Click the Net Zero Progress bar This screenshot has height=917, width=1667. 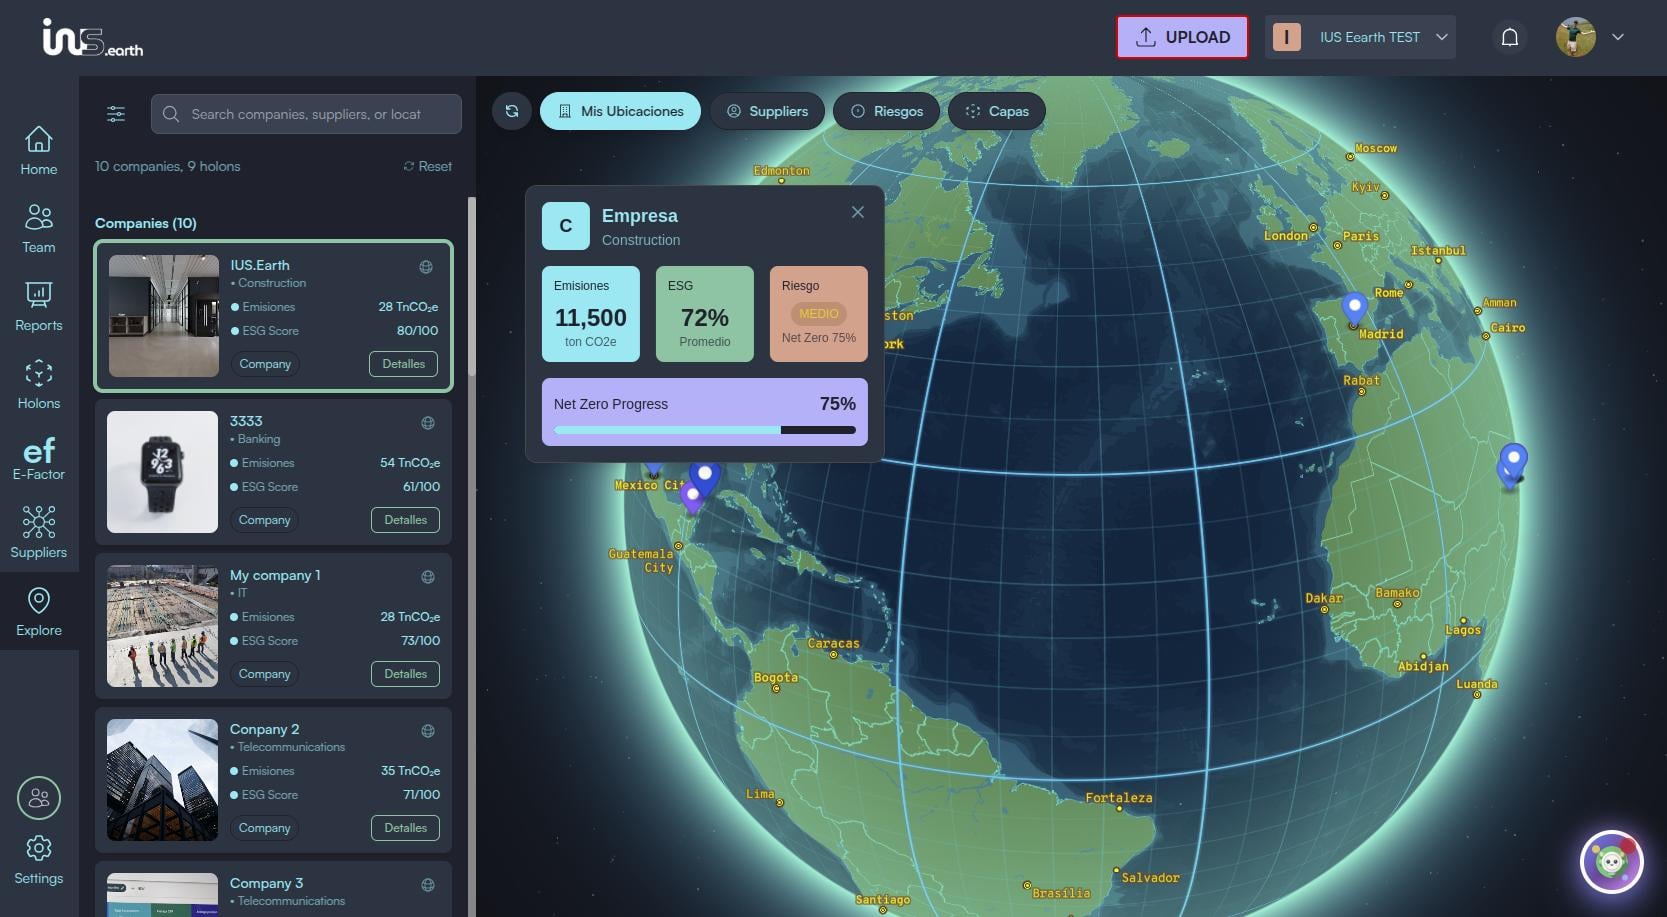705,430
